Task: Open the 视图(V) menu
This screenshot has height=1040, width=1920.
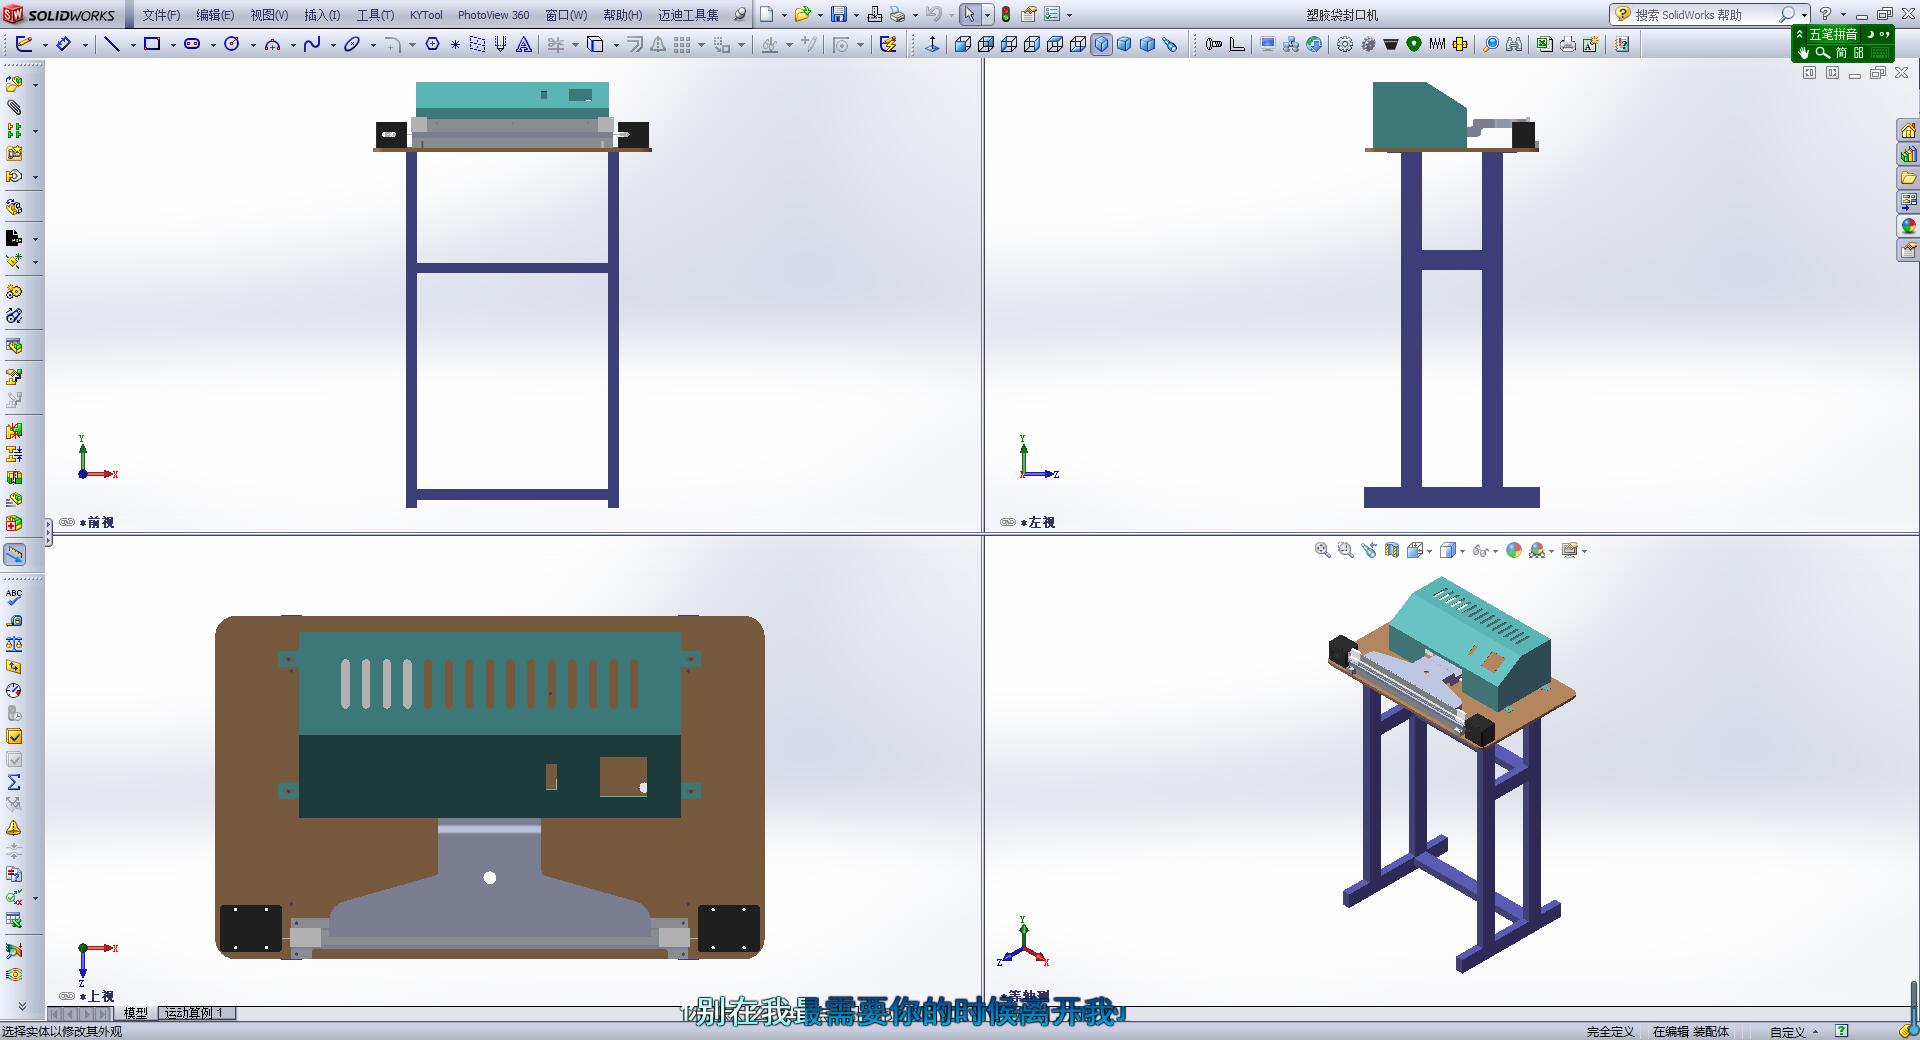Action: pyautogui.click(x=269, y=15)
